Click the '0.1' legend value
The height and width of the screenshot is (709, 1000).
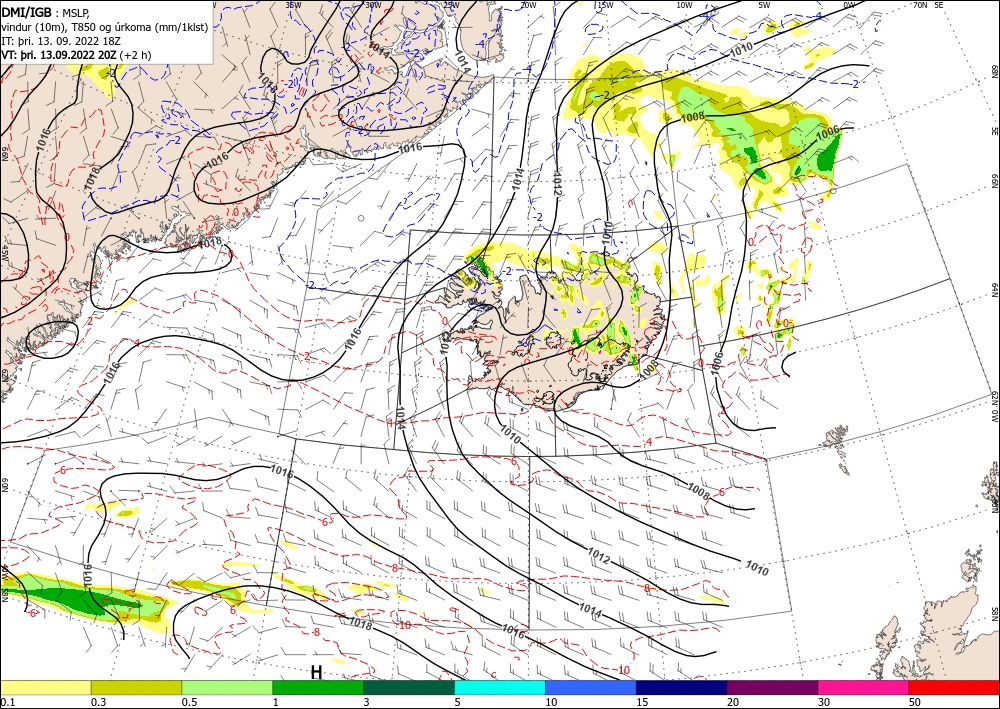click(6, 702)
